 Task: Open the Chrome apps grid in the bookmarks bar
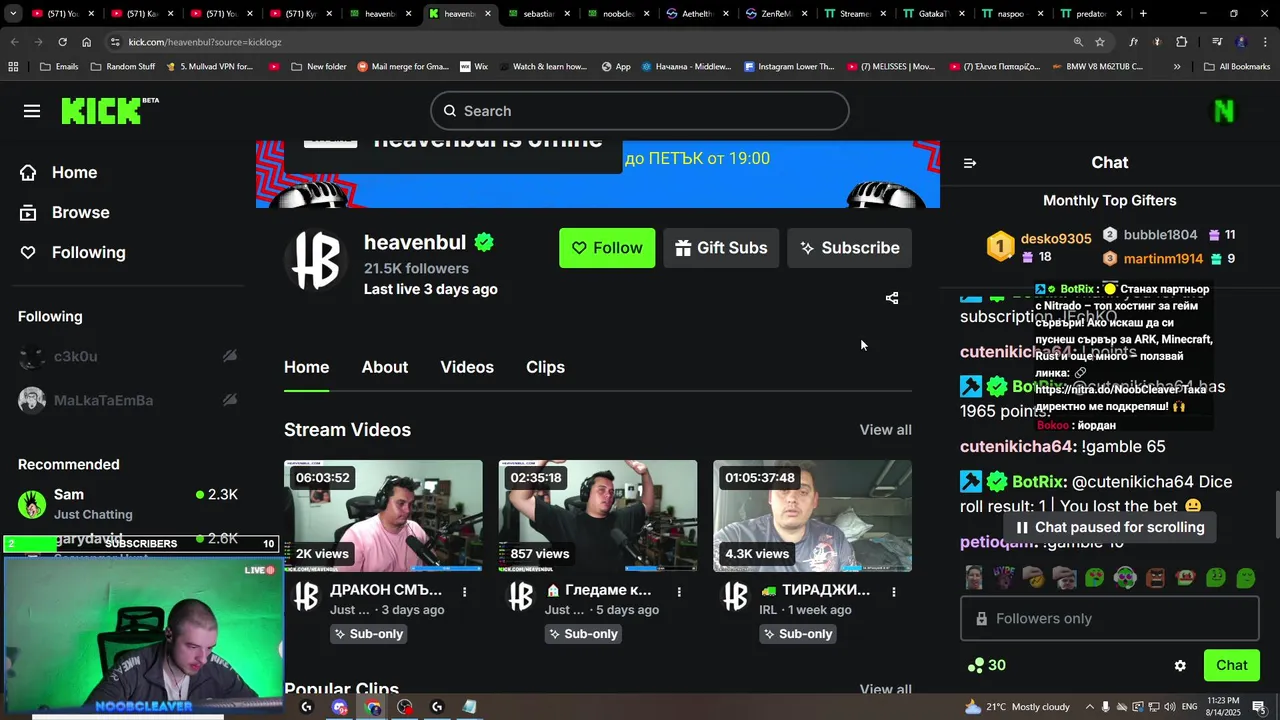tap(13, 67)
